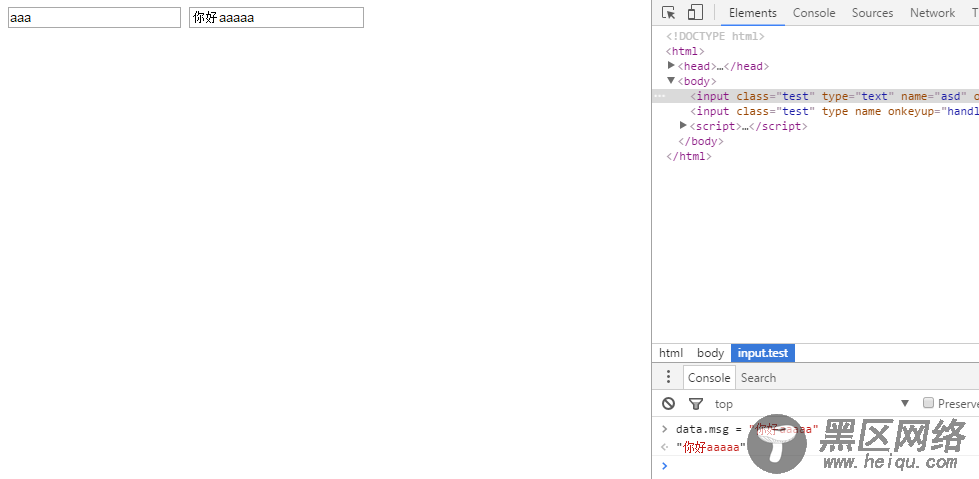Select the DOCTYPE html line
The height and width of the screenshot is (479, 979).
tap(716, 36)
